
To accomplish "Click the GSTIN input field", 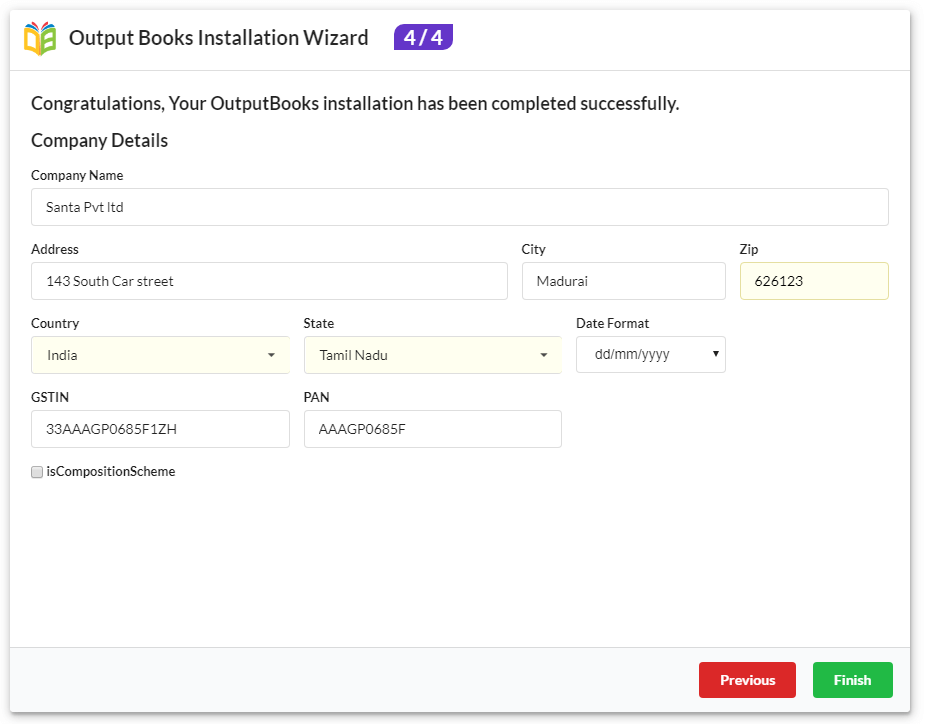I will pos(161,429).
